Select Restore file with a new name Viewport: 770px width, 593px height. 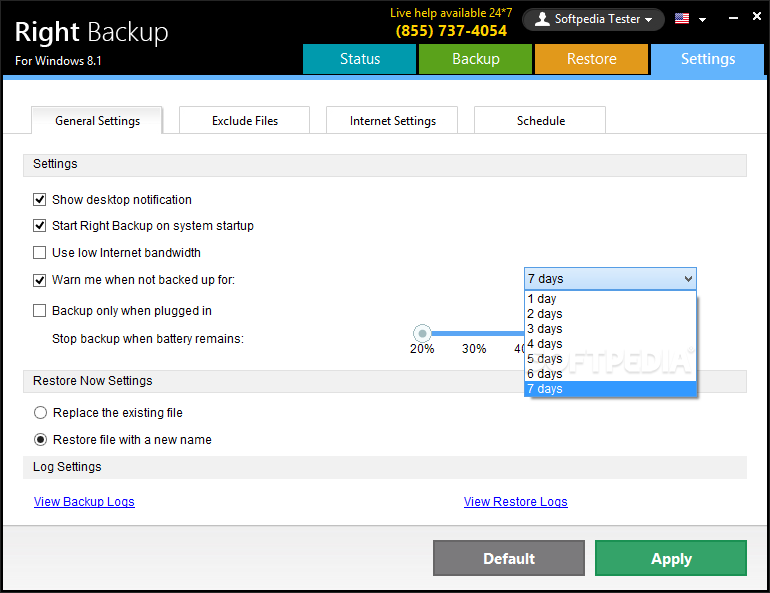[40, 439]
